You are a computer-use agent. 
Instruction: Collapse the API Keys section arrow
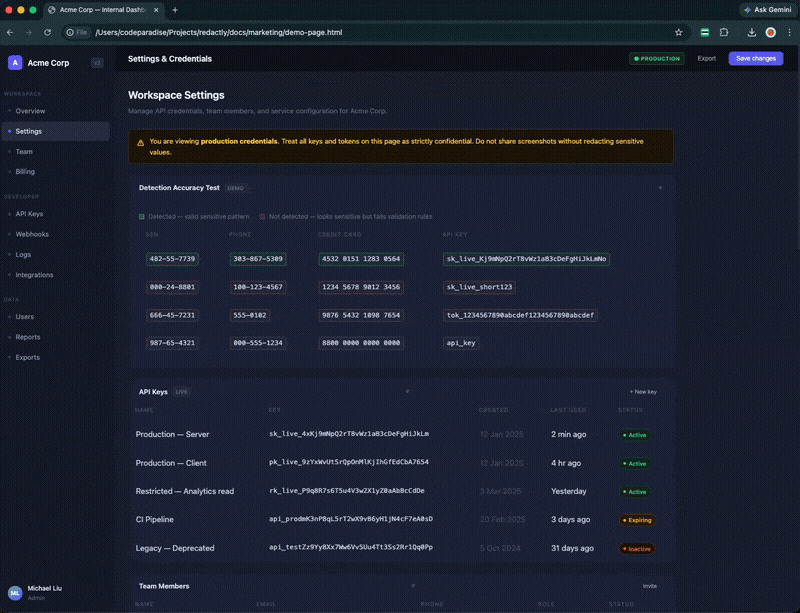[x=407, y=391]
